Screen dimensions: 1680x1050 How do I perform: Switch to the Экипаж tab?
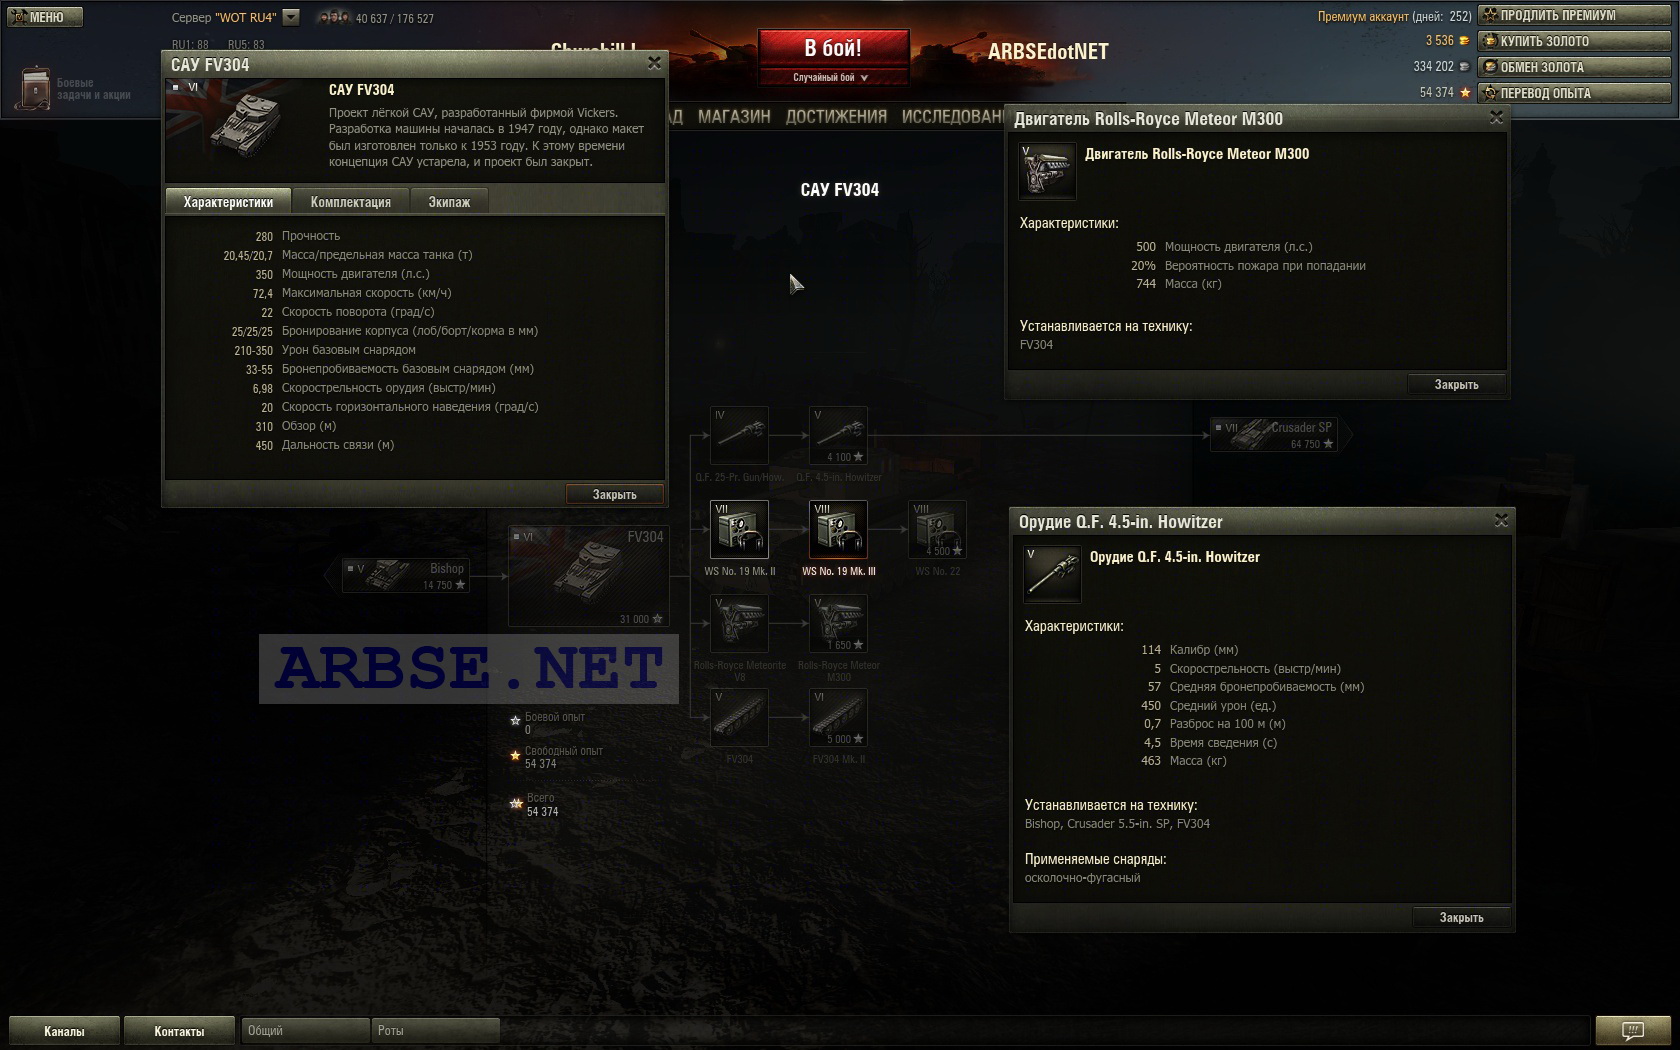pyautogui.click(x=449, y=201)
